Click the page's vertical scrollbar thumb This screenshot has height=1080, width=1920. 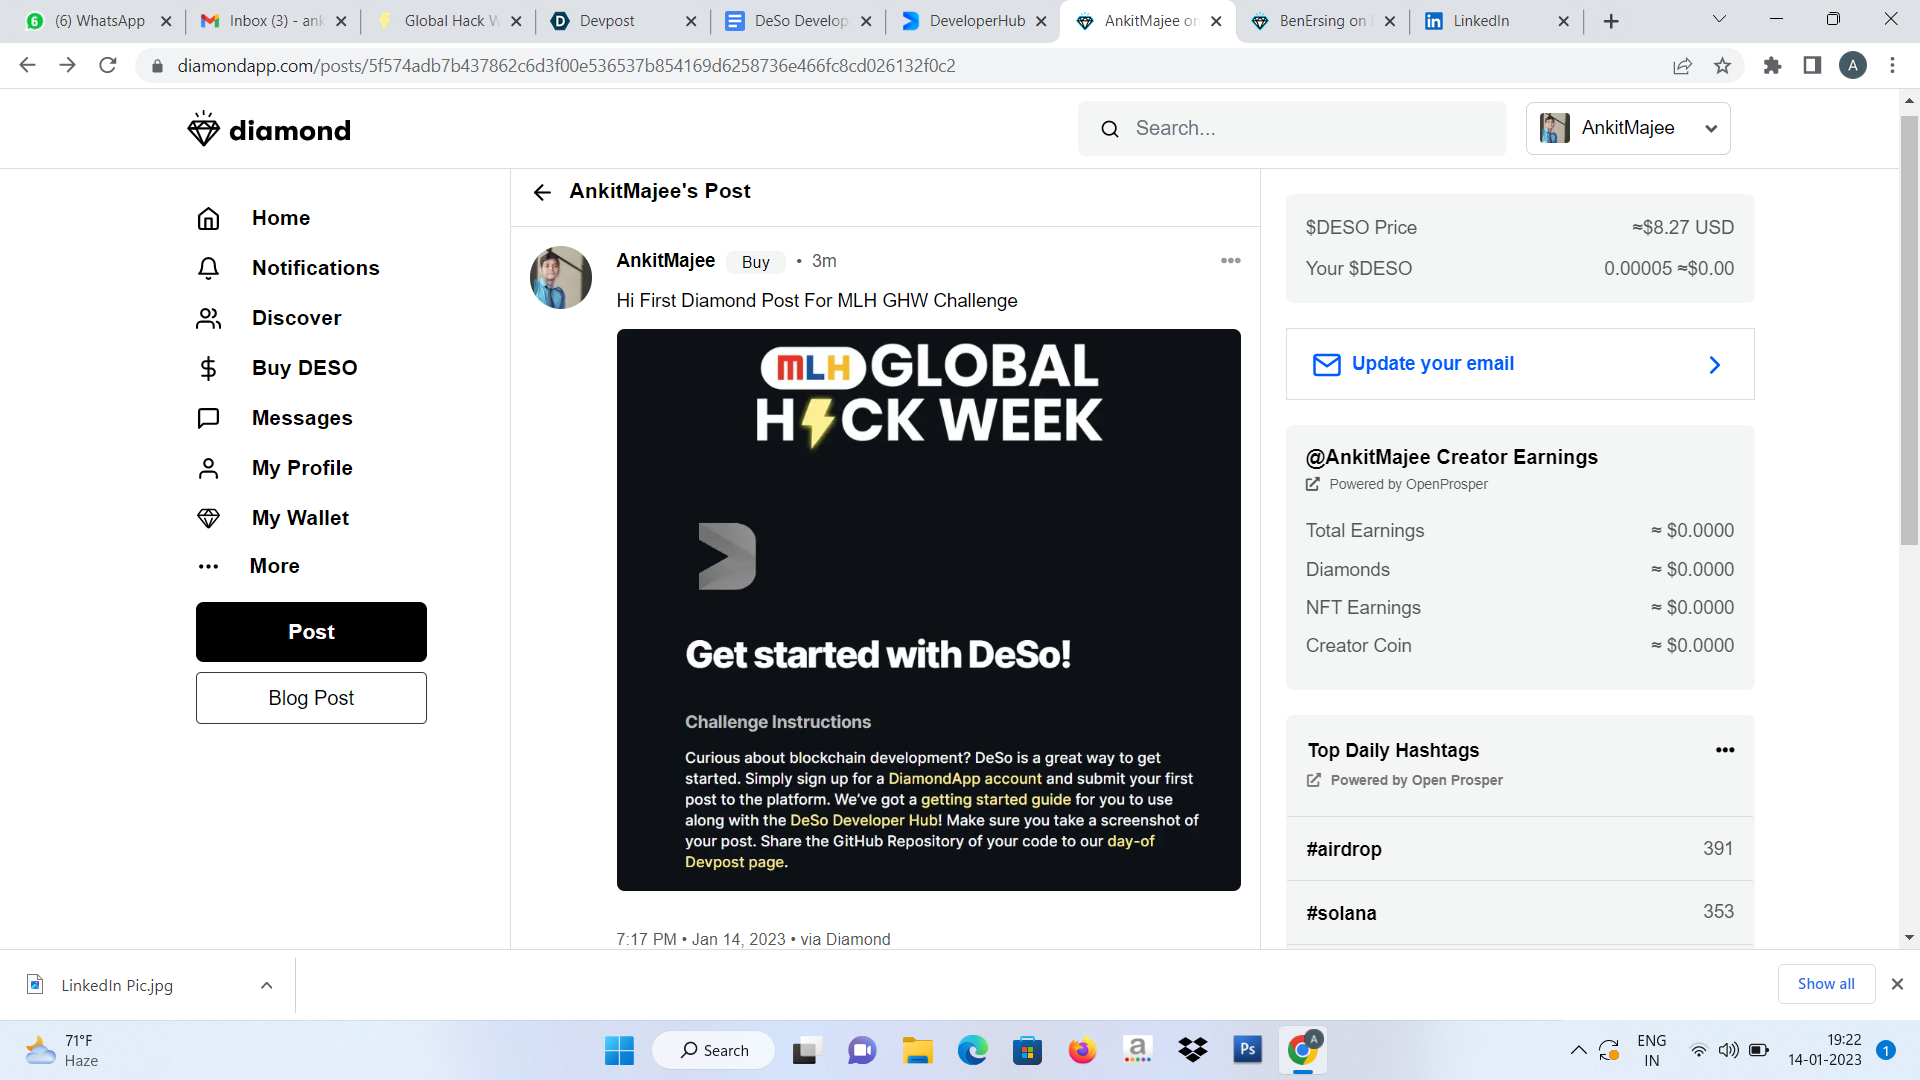(x=1909, y=330)
